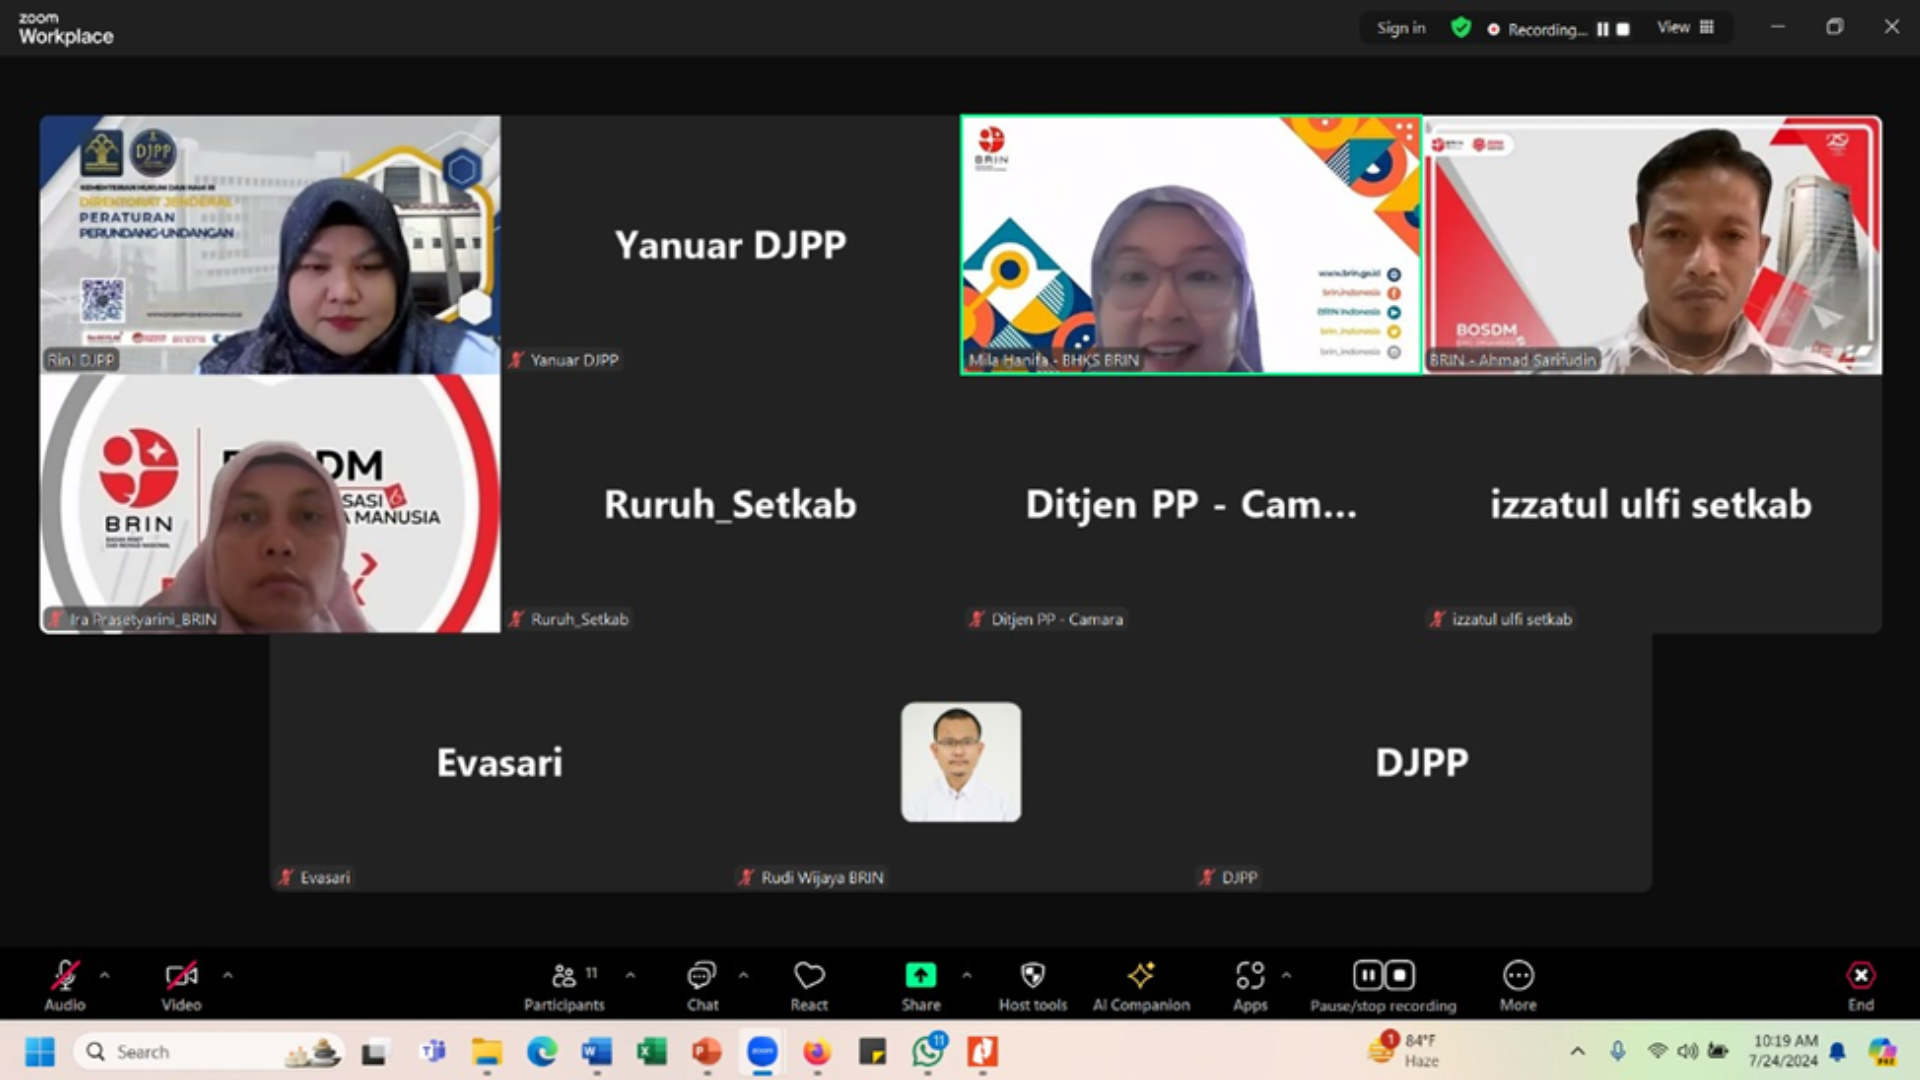Launch AI Companion
Viewport: 1920px width, 1080px height.
pos(1141,985)
